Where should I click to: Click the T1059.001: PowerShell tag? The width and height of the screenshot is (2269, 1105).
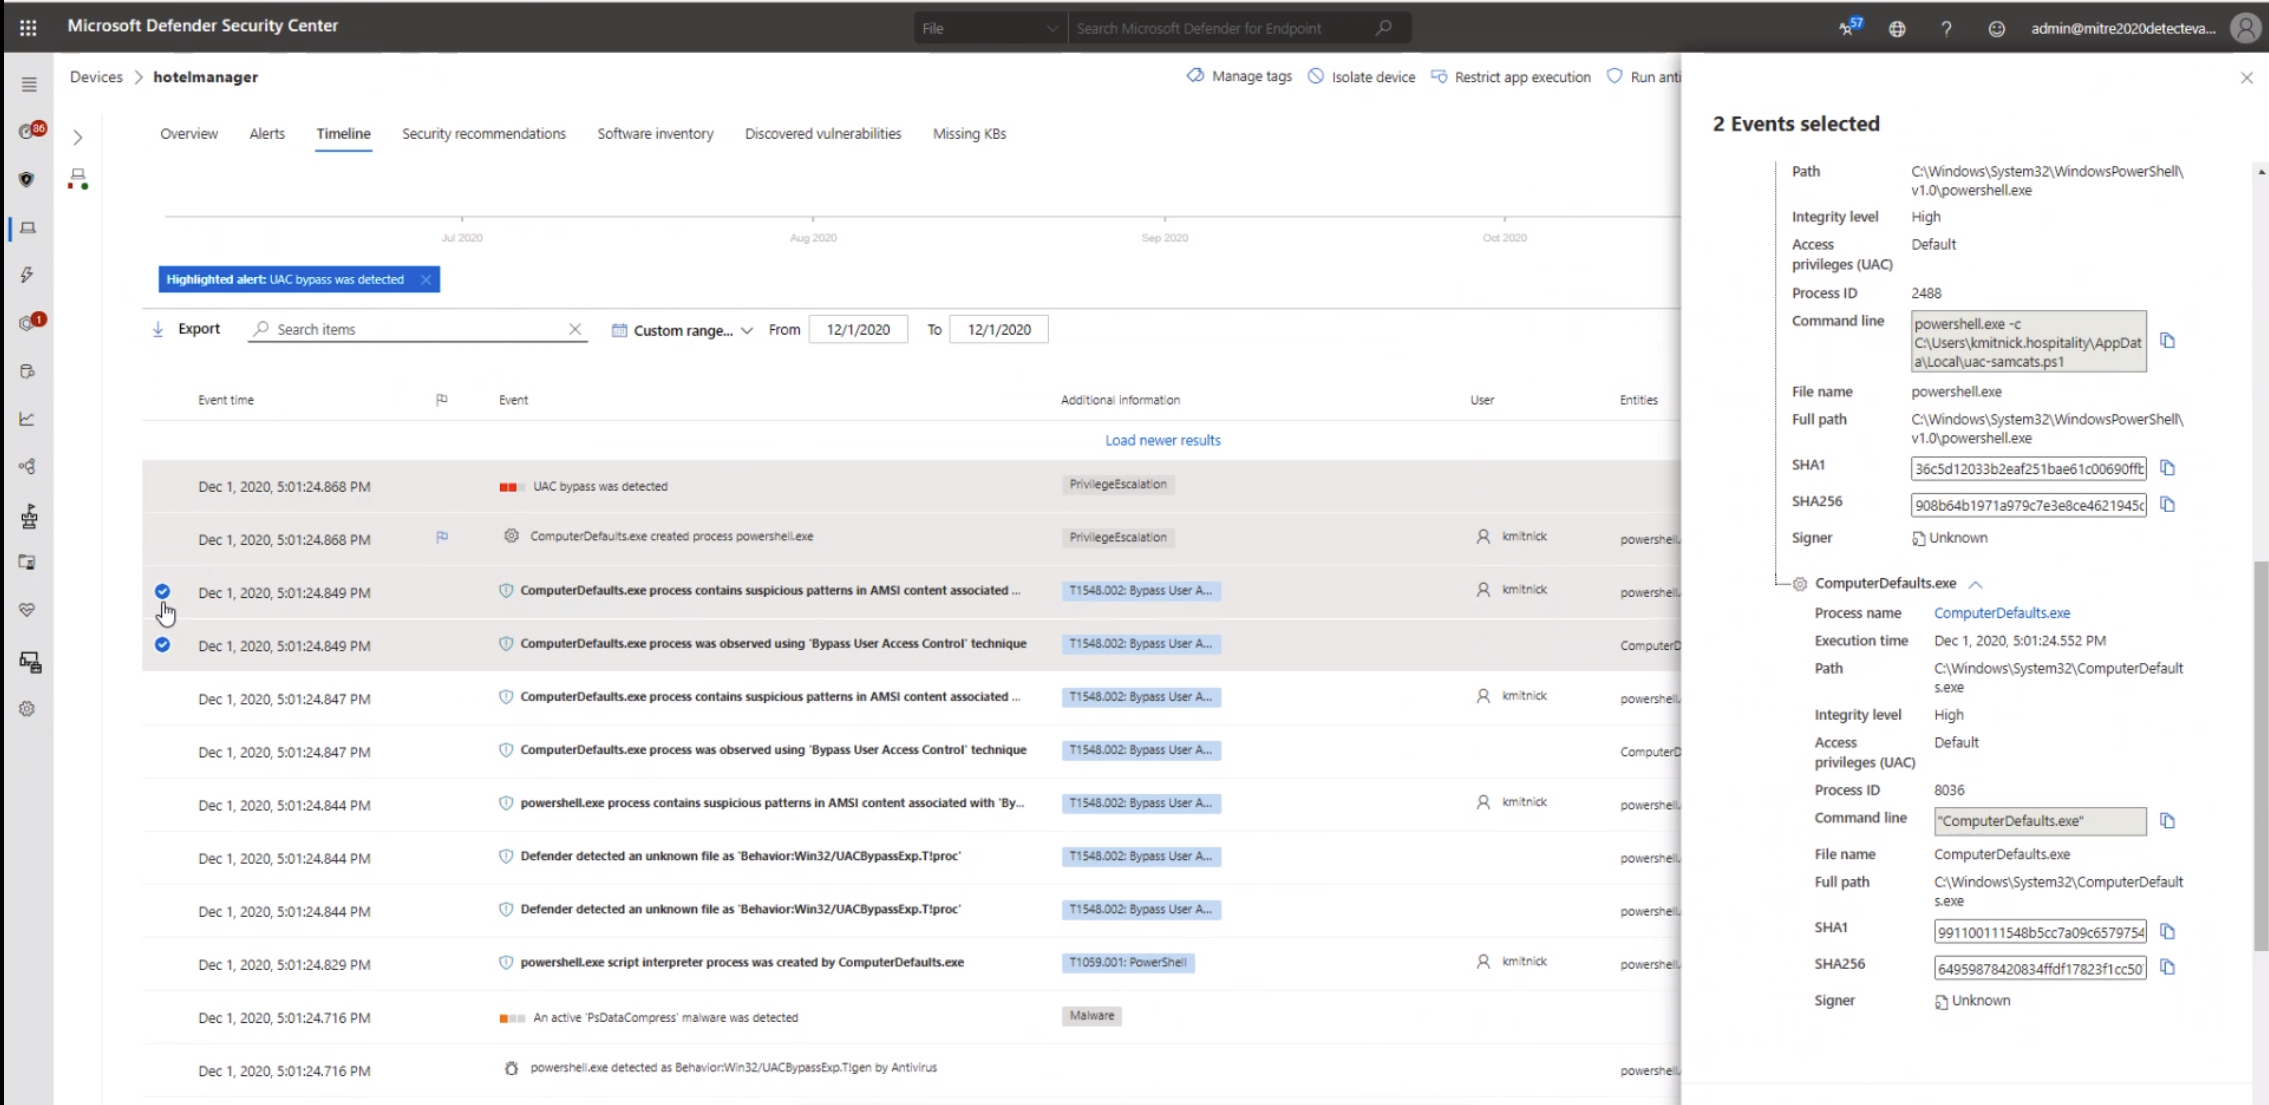[x=1127, y=963]
